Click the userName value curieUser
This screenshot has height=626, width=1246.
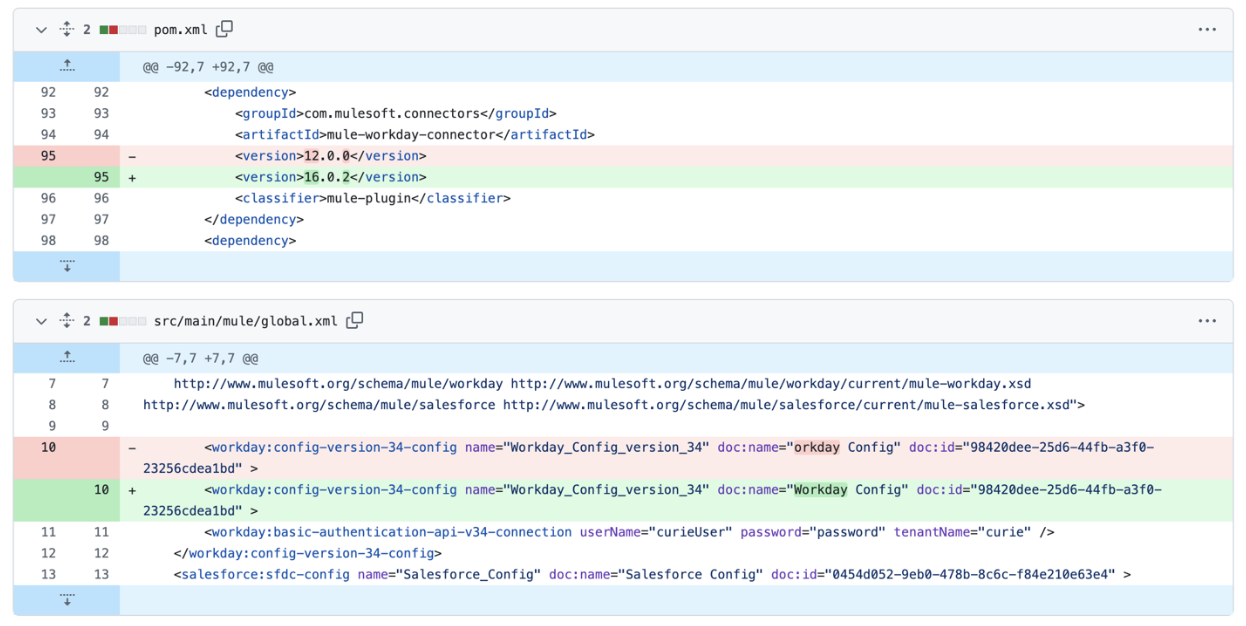[x=690, y=532]
